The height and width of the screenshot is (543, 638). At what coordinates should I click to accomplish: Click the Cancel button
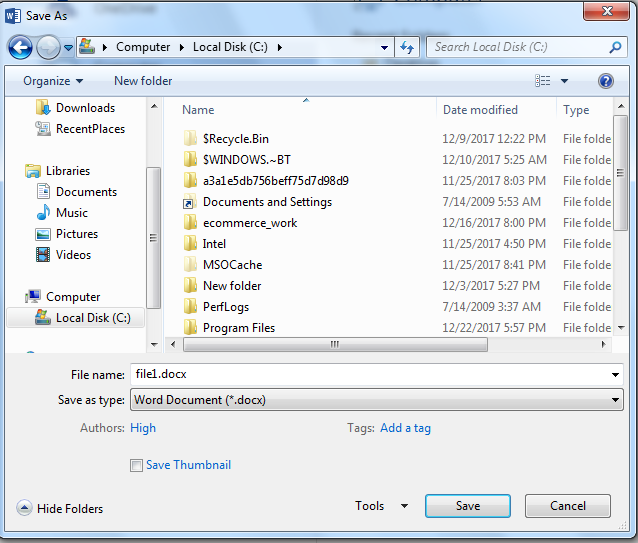tap(568, 506)
